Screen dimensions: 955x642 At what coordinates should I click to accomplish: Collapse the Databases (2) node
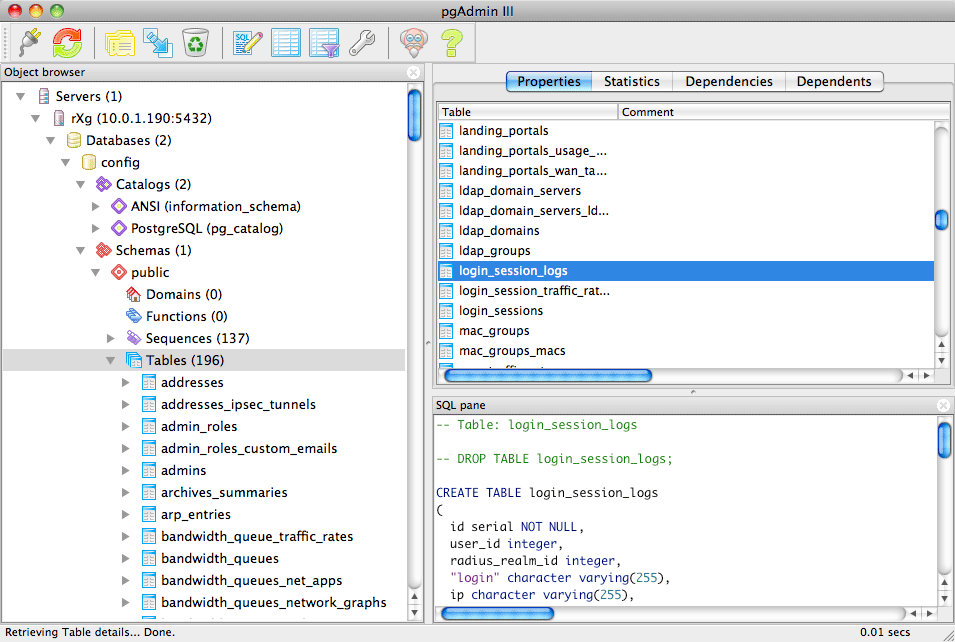click(51, 140)
